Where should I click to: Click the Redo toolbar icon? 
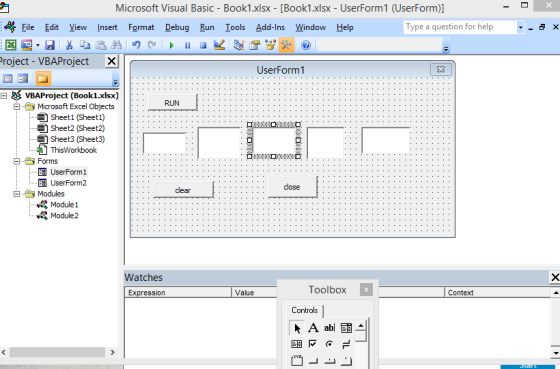click(152, 45)
